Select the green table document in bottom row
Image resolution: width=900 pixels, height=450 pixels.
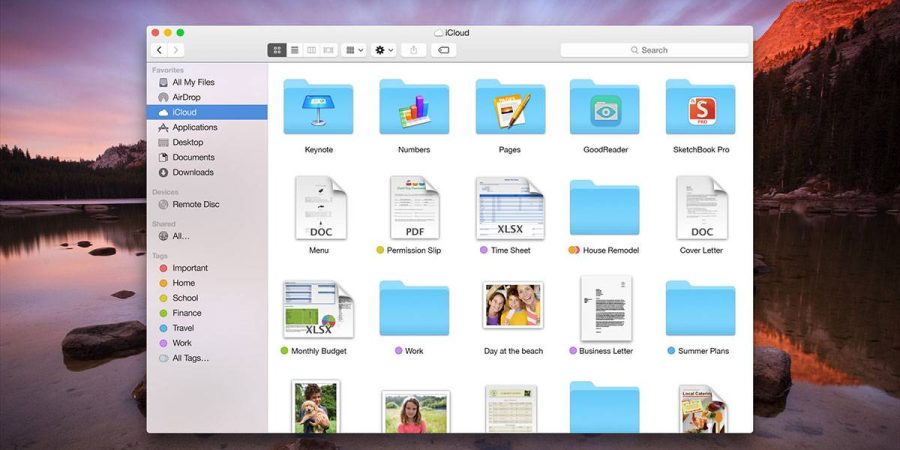pyautogui.click(x=511, y=409)
